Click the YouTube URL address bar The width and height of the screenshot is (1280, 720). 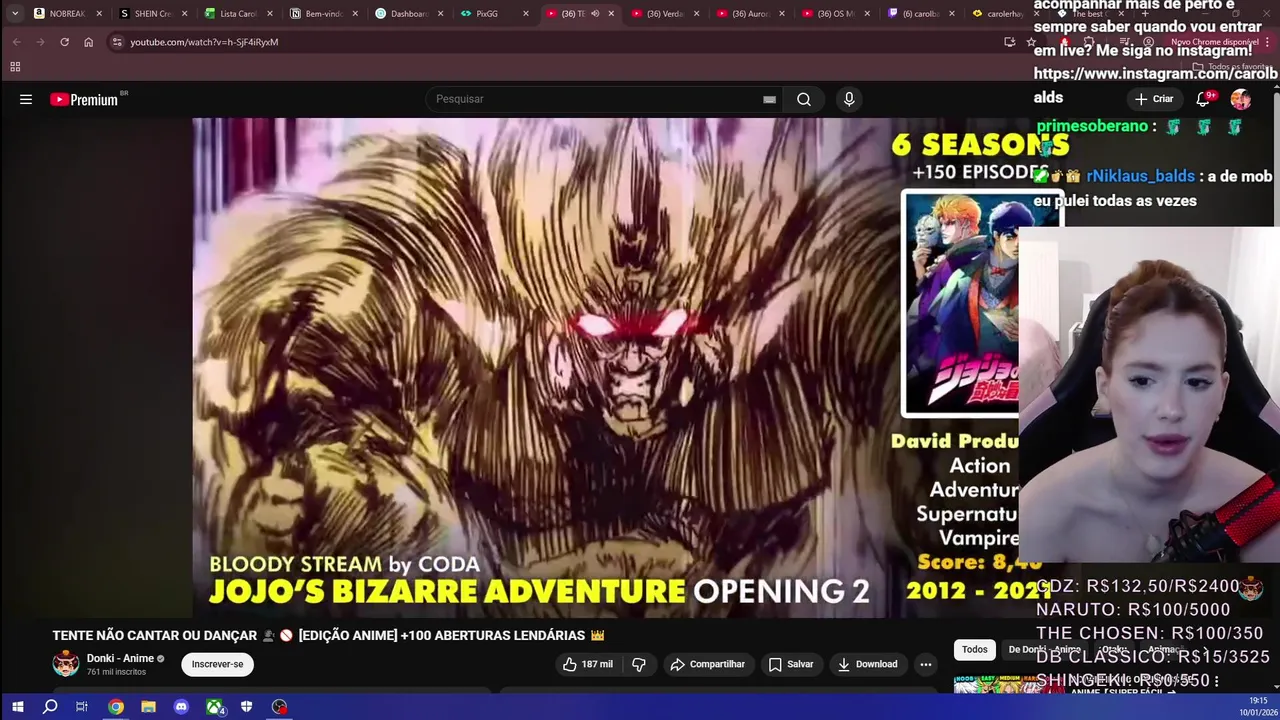(204, 42)
